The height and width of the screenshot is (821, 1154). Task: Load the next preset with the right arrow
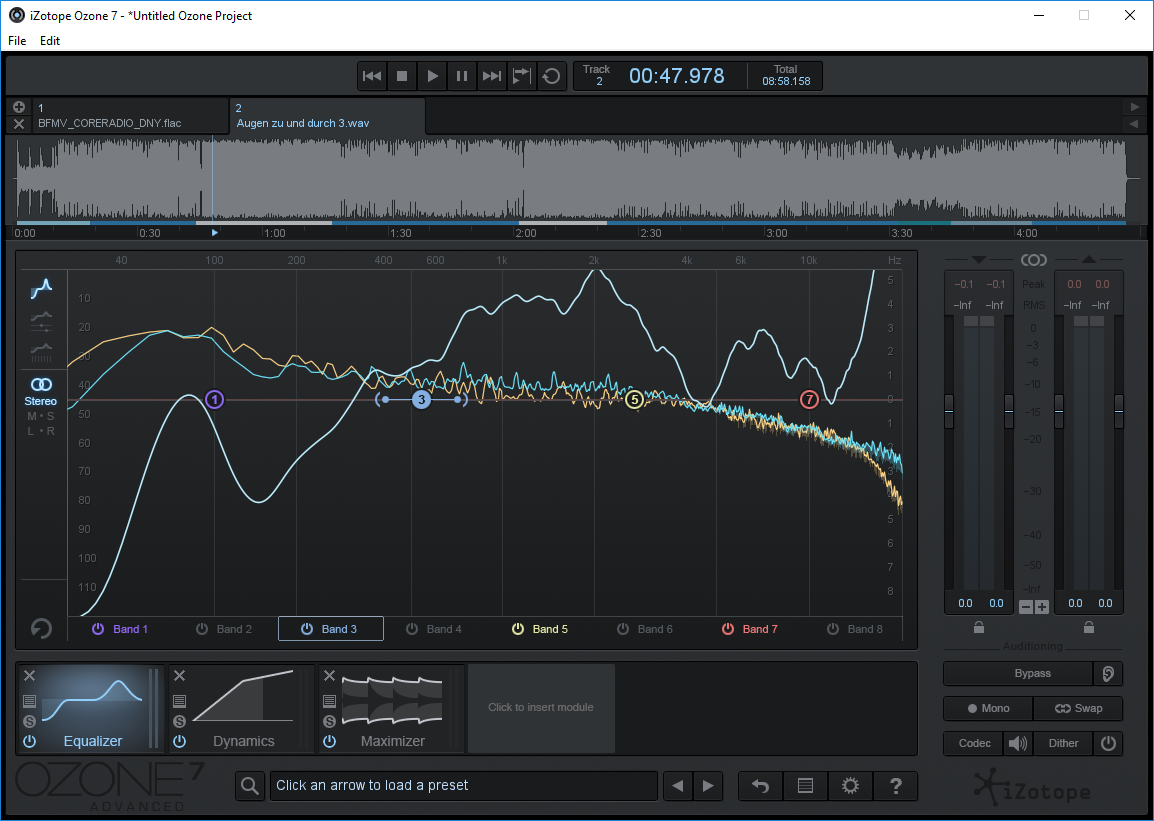point(708,786)
